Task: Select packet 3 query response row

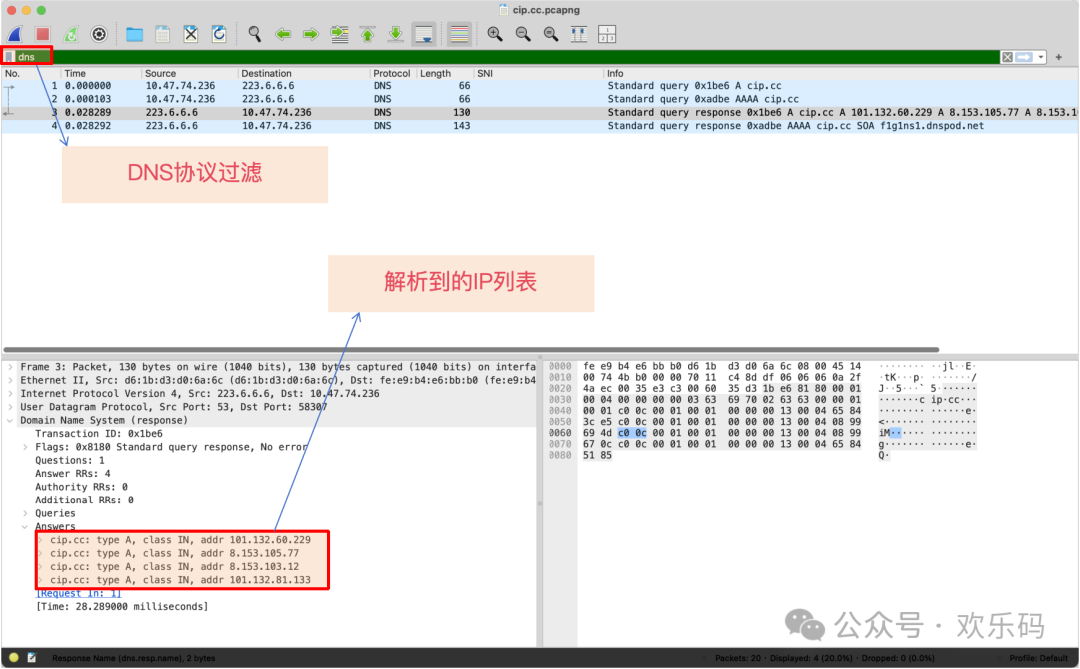Action: (540, 112)
